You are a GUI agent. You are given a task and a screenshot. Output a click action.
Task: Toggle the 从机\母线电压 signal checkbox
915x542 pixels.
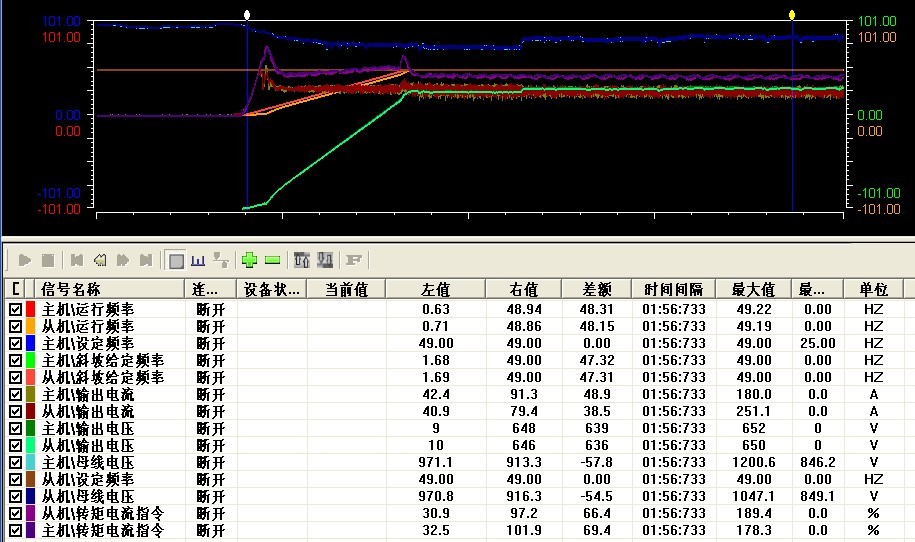click(15, 496)
